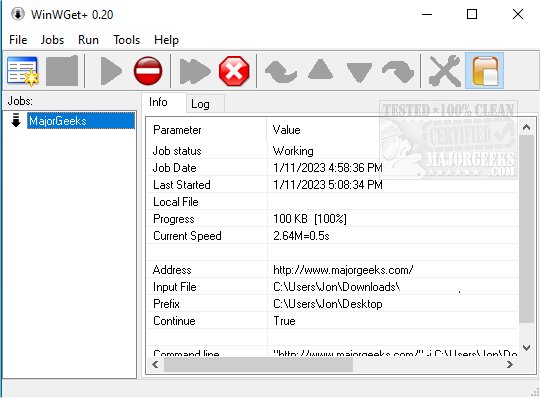
Task: Click the vertical scrollbar down arrow
Action: pyautogui.click(x=526, y=348)
